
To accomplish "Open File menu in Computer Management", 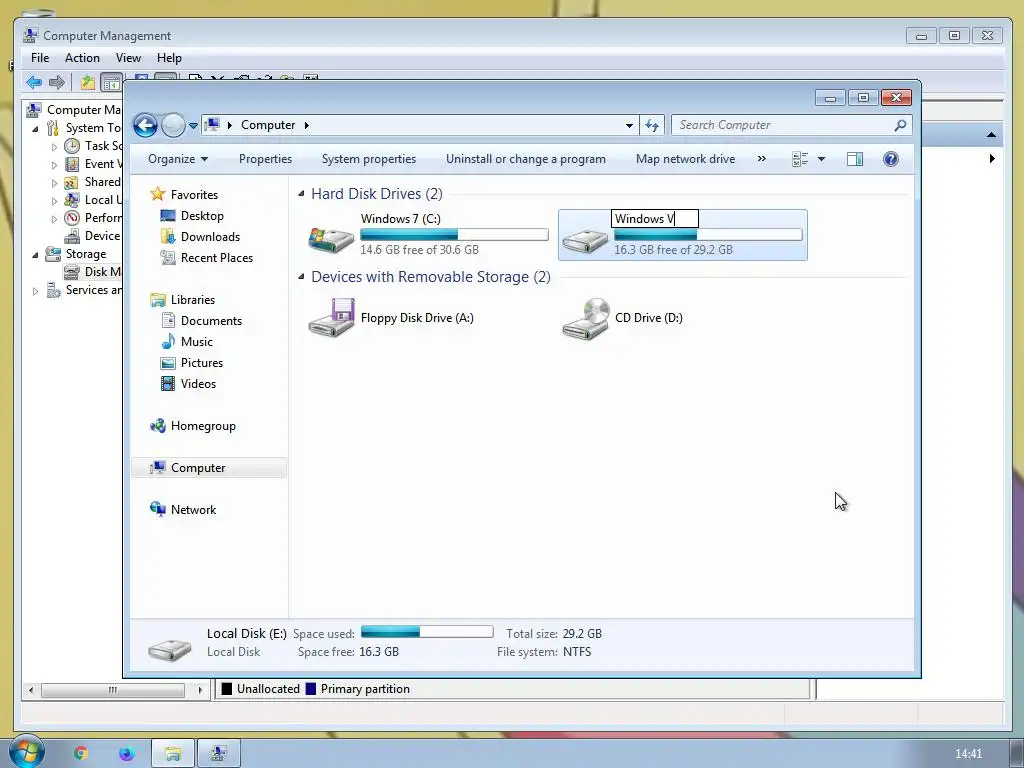I will coord(40,58).
